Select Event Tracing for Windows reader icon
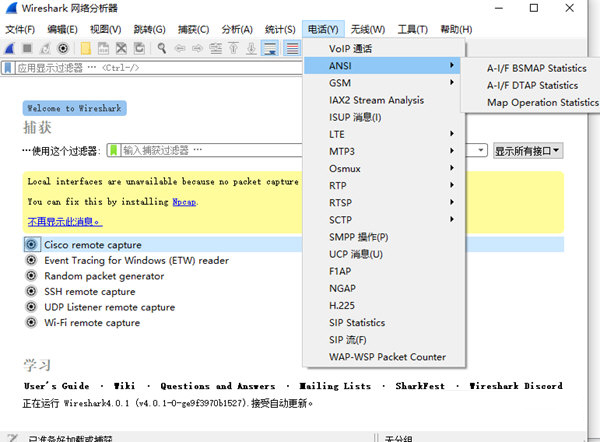 click(31, 260)
